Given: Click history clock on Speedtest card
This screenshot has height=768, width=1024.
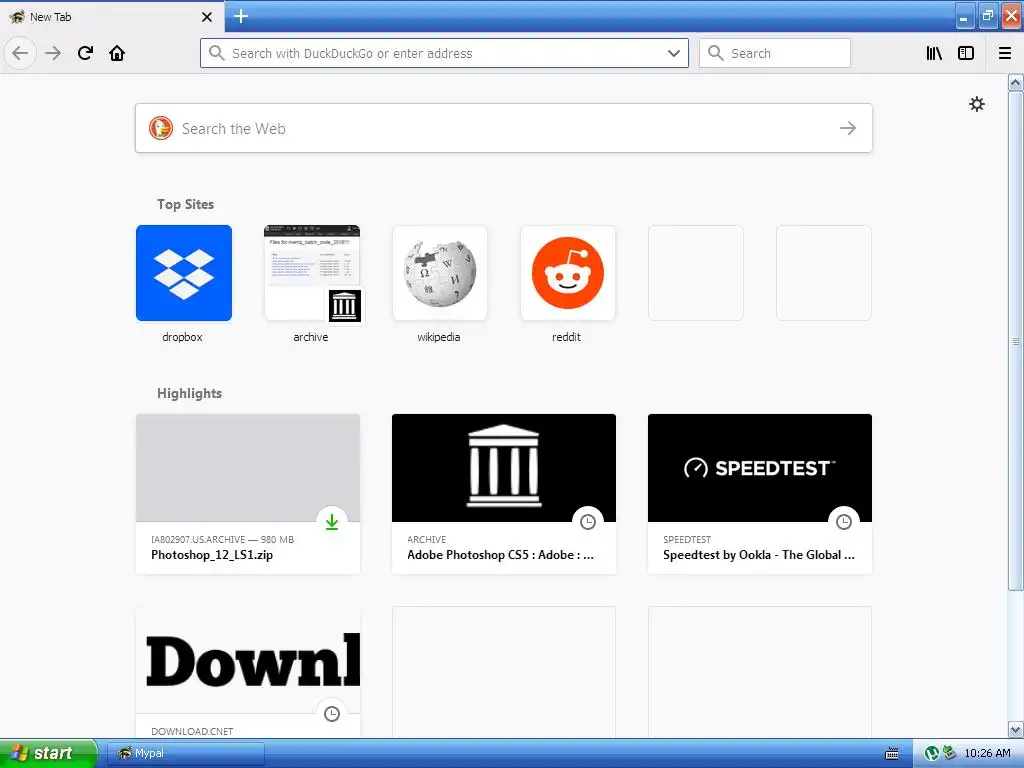Looking at the screenshot, I should (x=844, y=521).
